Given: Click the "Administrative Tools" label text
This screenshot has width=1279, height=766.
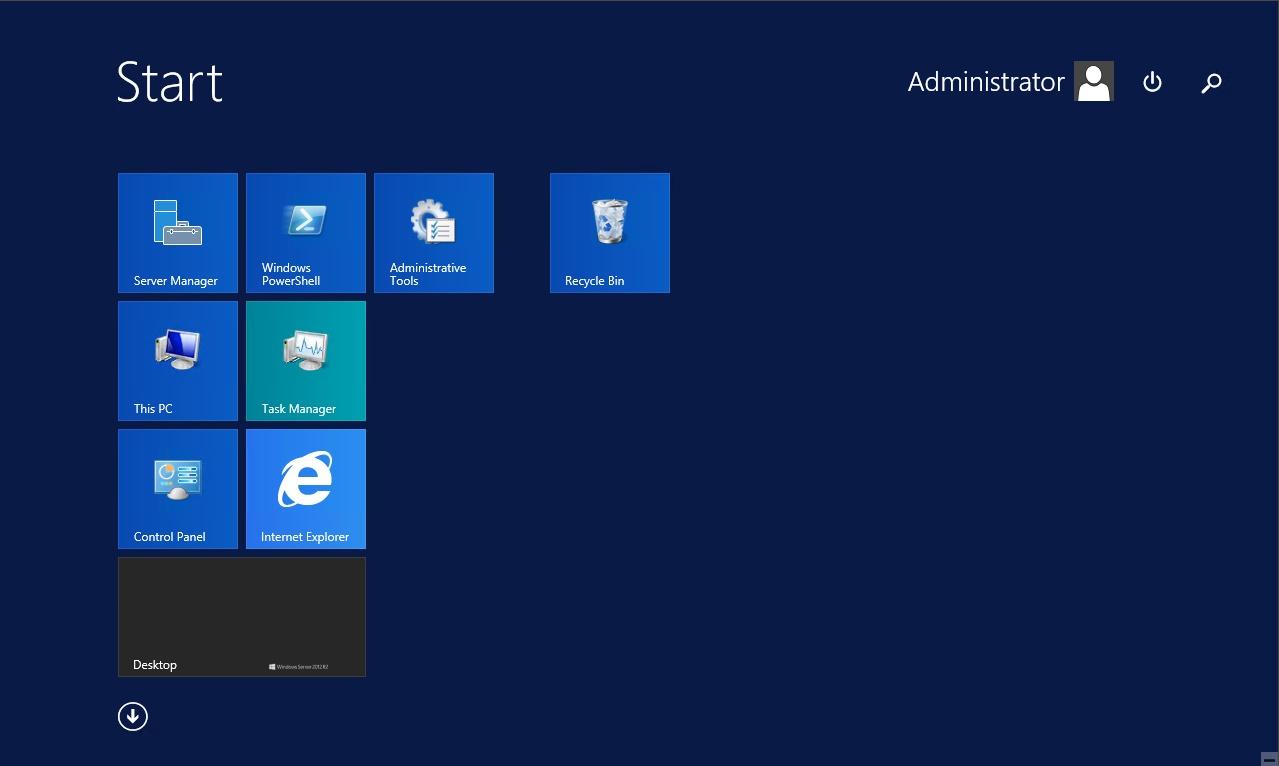Looking at the screenshot, I should point(428,274).
